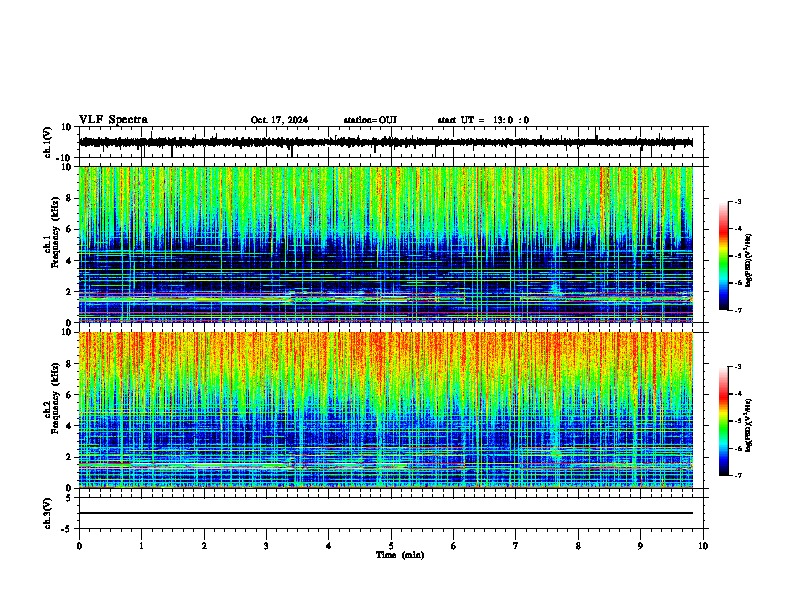Screen dimensions: 792x612
Task: Click the ch.1 "Frequency (kHz)" axis label
Action: coord(55,232)
